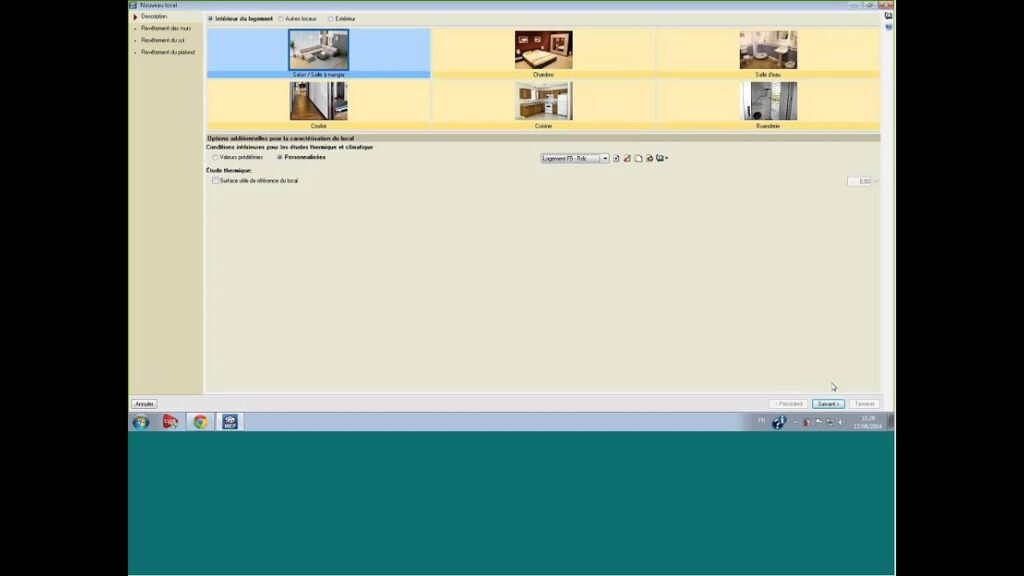
Task: Pick the Salle d'eau room picture
Action: (x=768, y=50)
